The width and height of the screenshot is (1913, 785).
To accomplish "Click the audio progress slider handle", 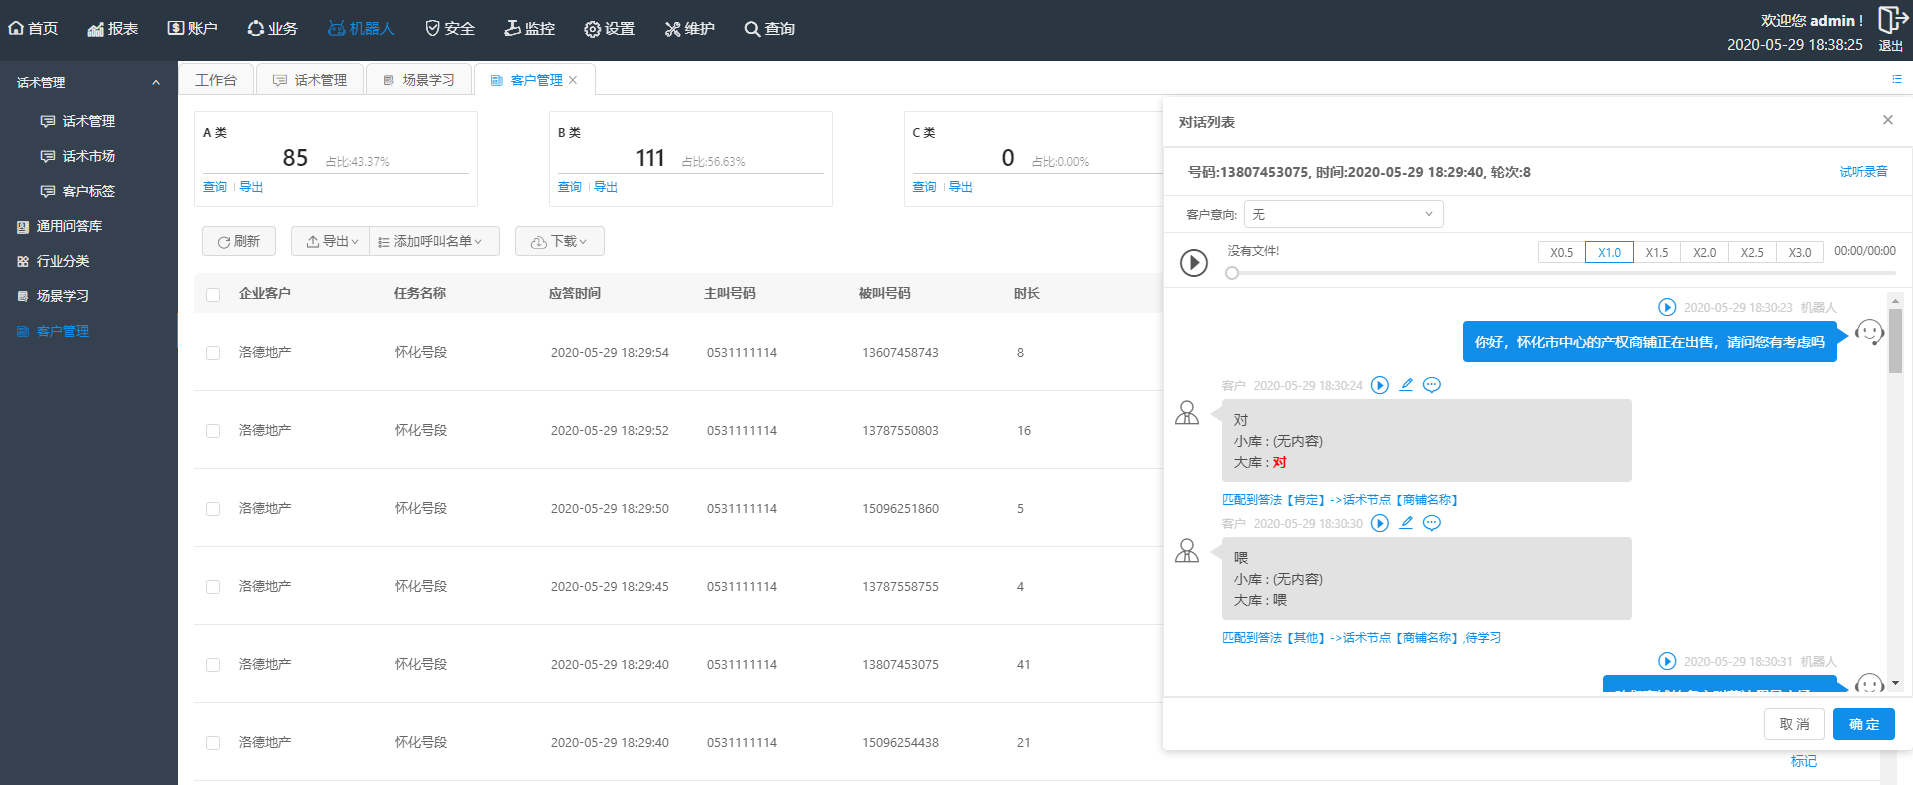I will pyautogui.click(x=1232, y=273).
